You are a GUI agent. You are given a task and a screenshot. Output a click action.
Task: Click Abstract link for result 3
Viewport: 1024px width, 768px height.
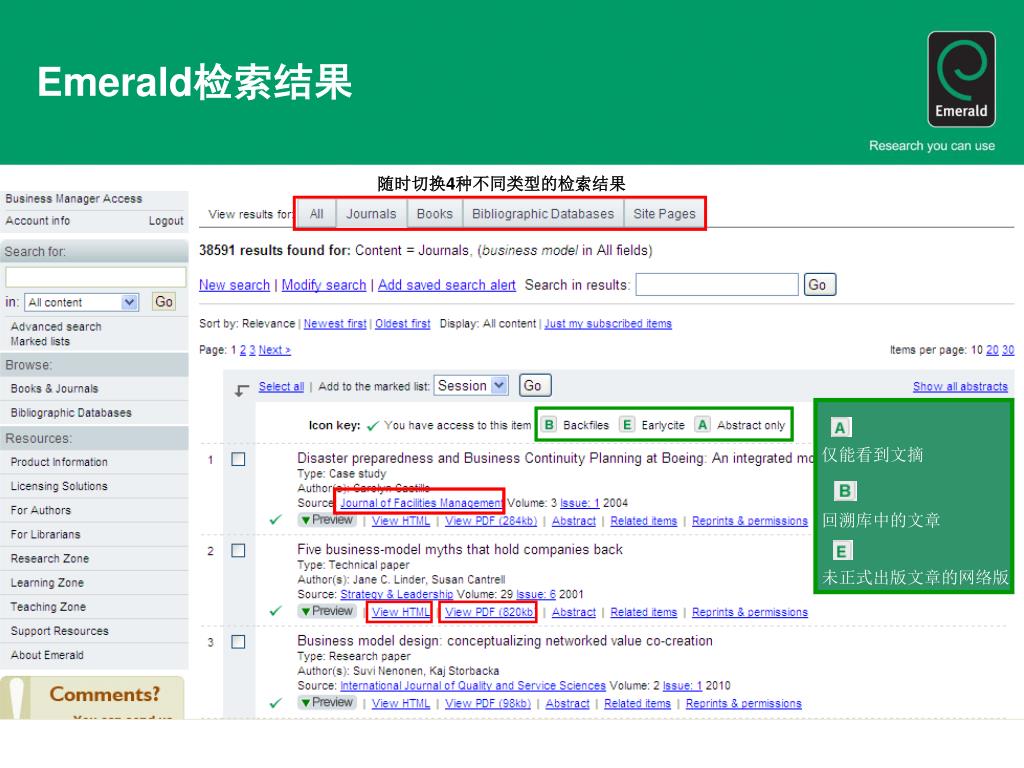tap(568, 703)
